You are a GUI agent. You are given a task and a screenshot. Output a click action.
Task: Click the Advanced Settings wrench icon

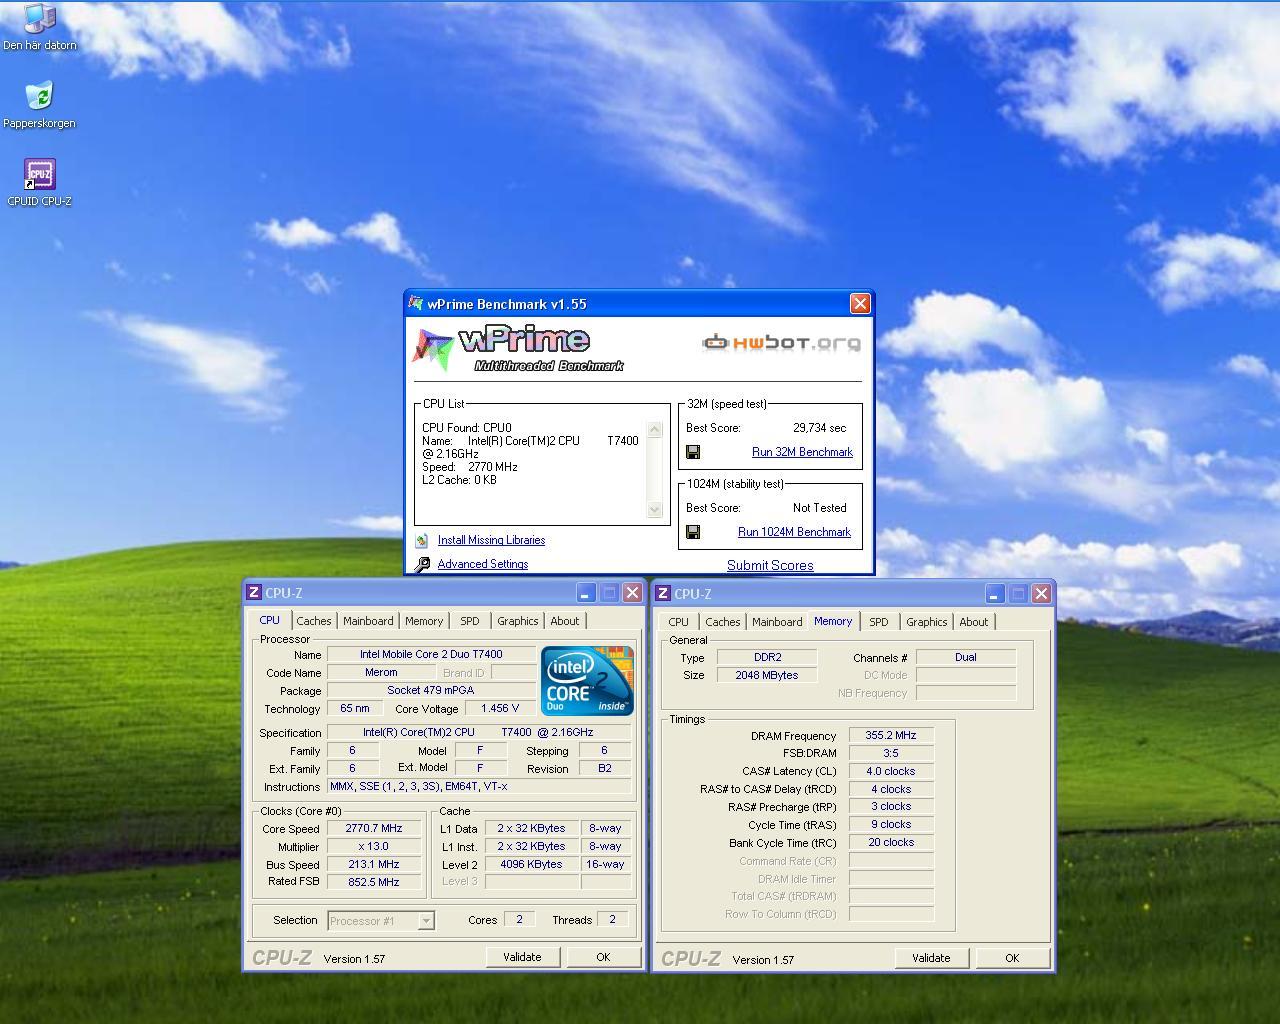422,564
